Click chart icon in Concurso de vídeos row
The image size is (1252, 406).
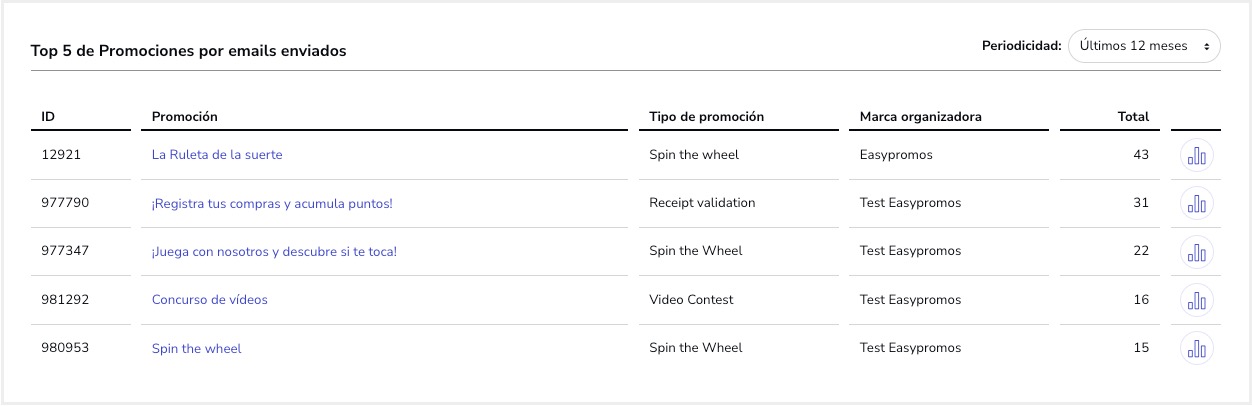(1197, 300)
